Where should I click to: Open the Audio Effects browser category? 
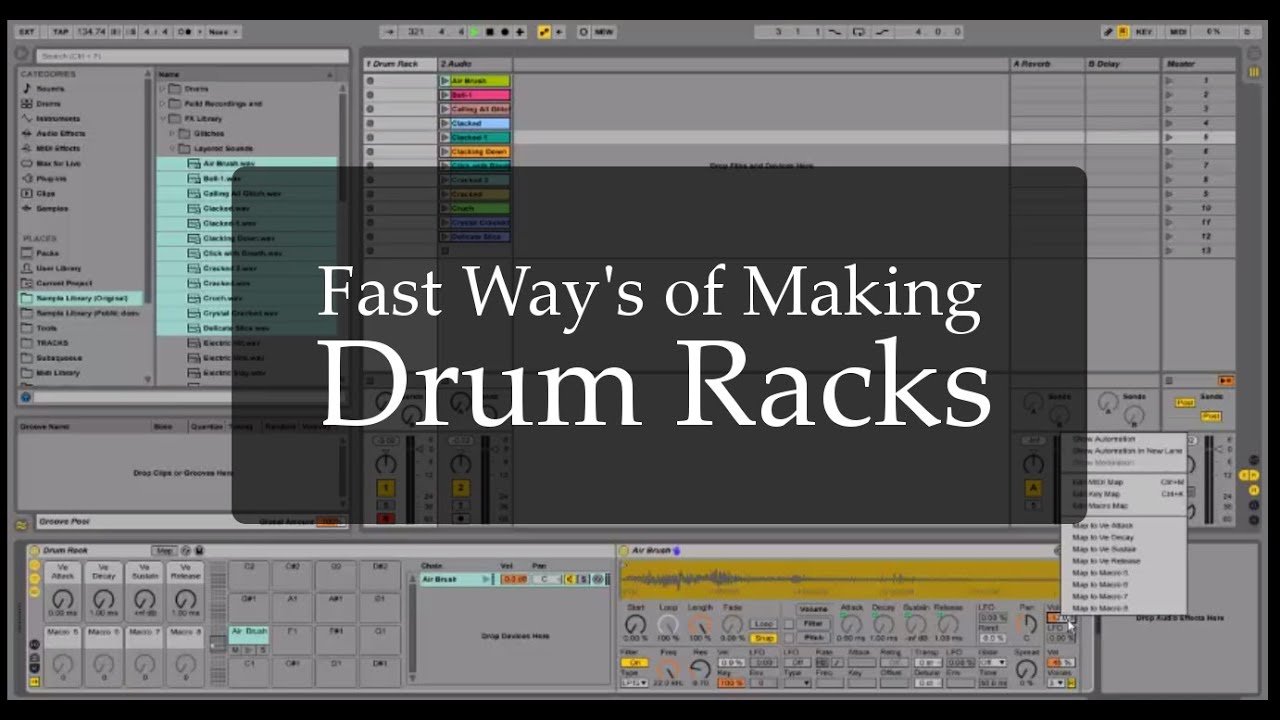click(x=60, y=133)
